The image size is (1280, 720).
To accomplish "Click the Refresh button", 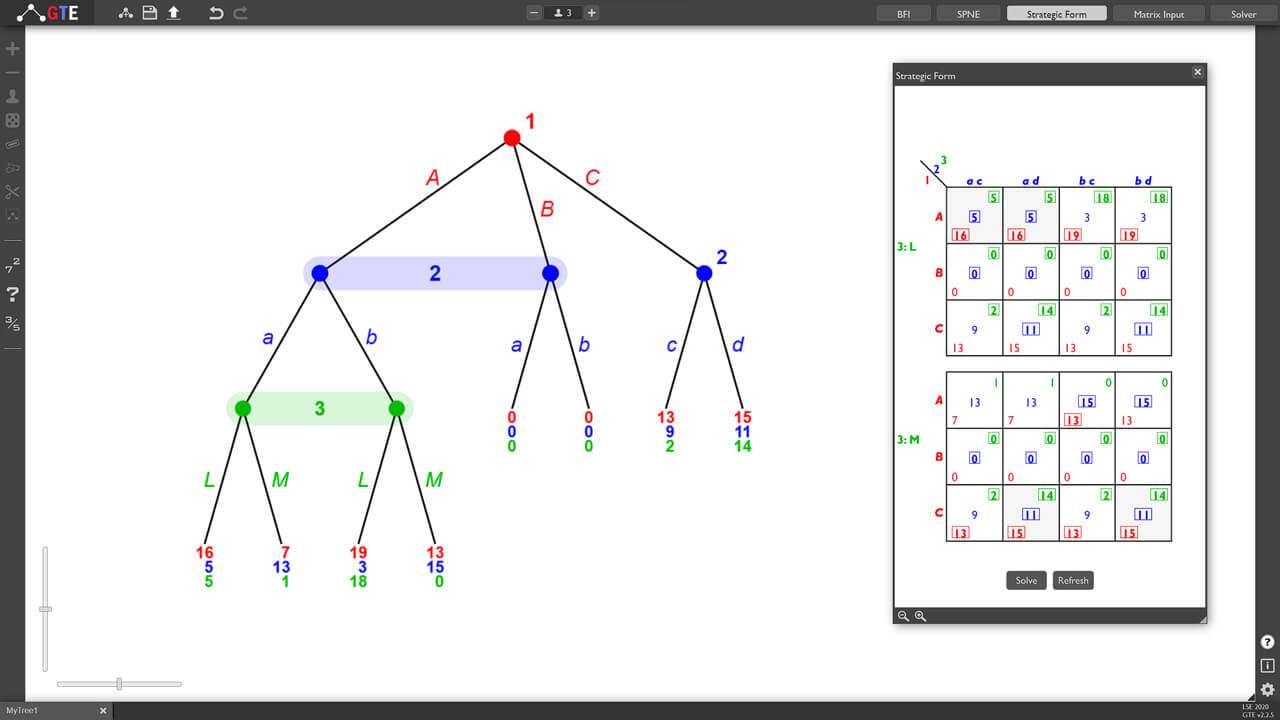I will click(1073, 580).
